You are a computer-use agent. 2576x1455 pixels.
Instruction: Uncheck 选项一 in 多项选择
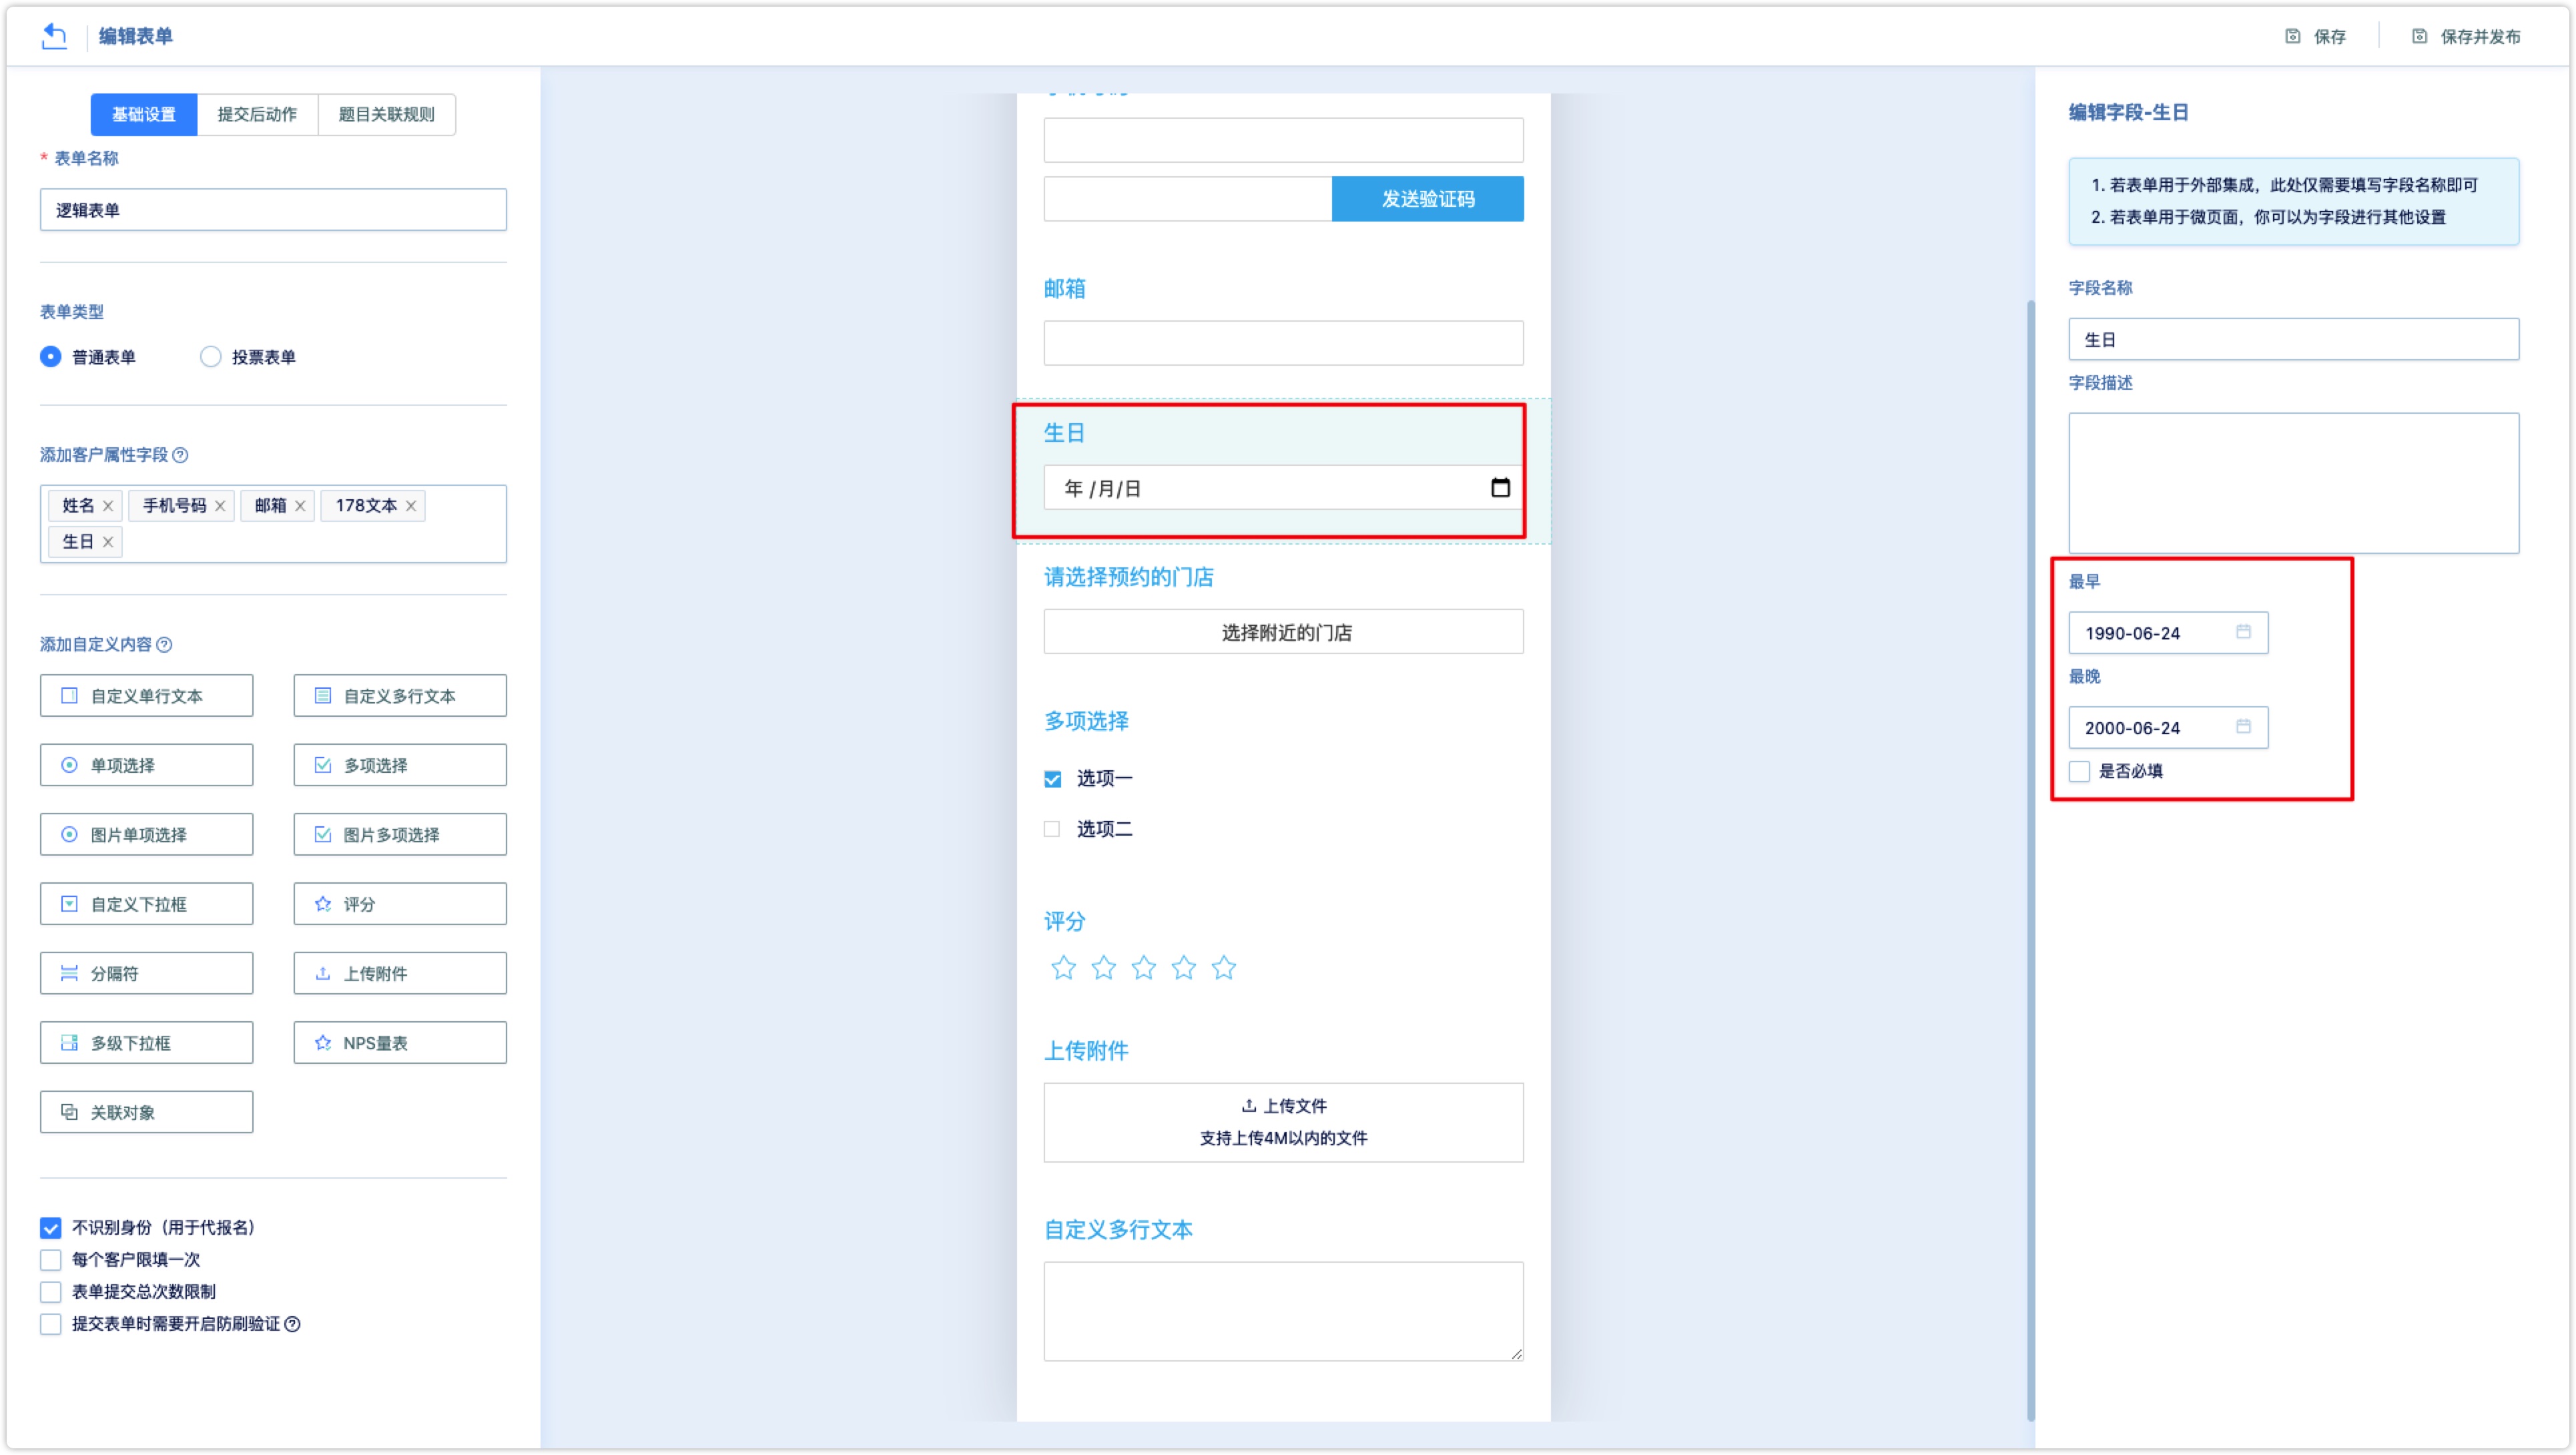[x=1052, y=779]
